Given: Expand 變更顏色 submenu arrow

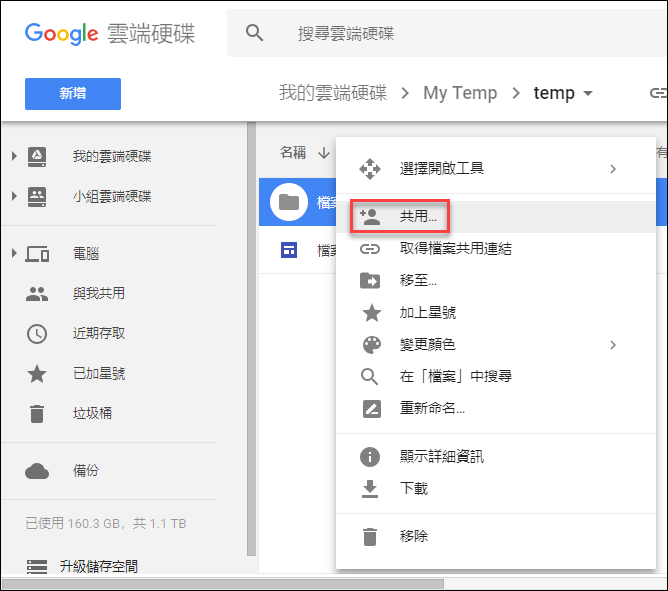Looking at the screenshot, I should [x=613, y=345].
